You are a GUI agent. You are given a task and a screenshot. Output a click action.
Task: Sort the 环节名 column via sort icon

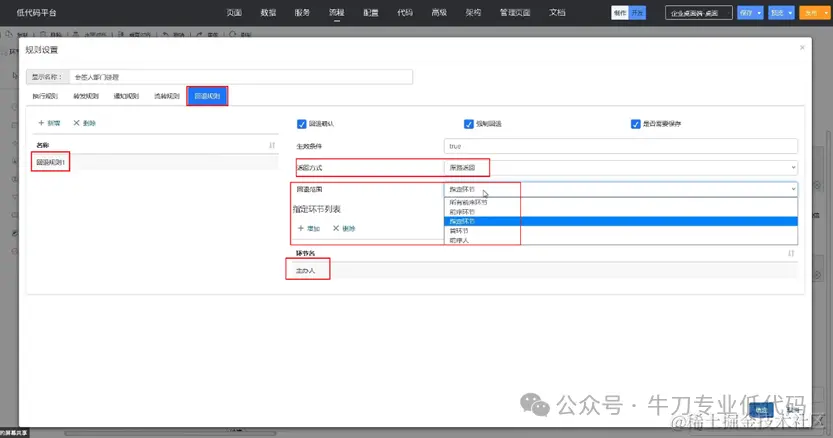[x=791, y=254]
